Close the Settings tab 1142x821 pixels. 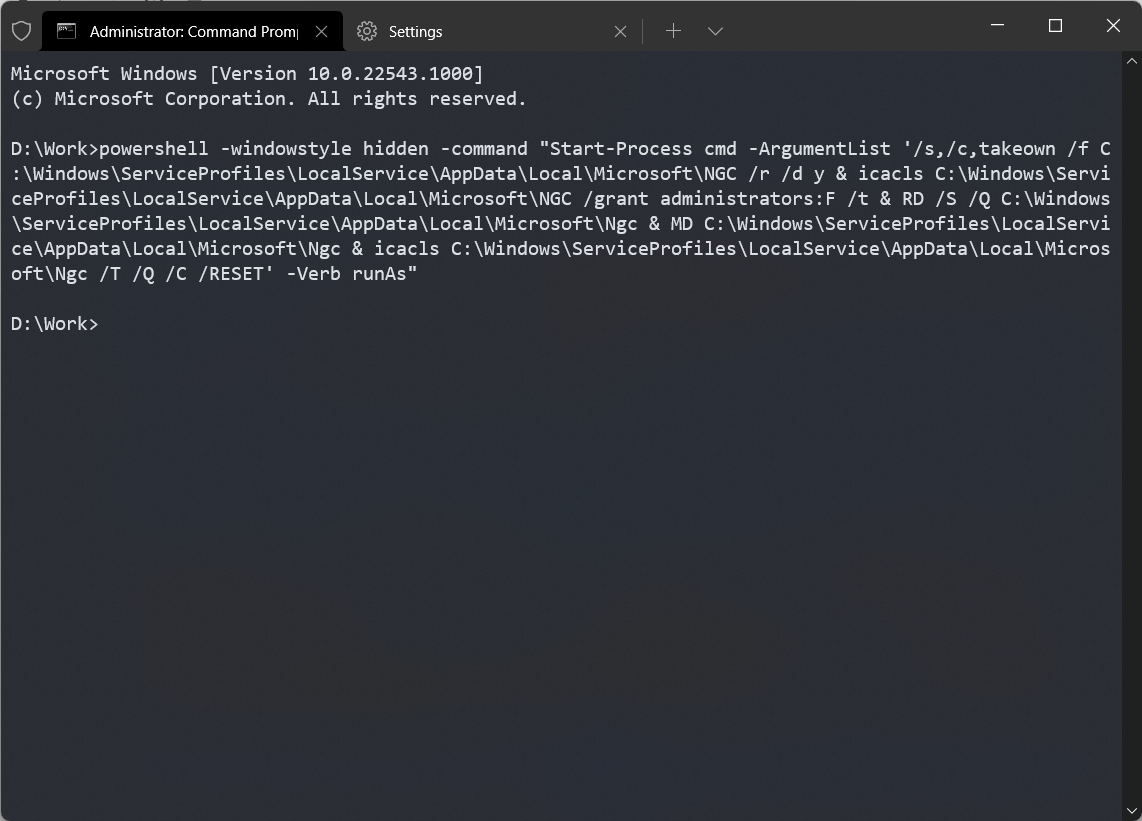coord(620,31)
